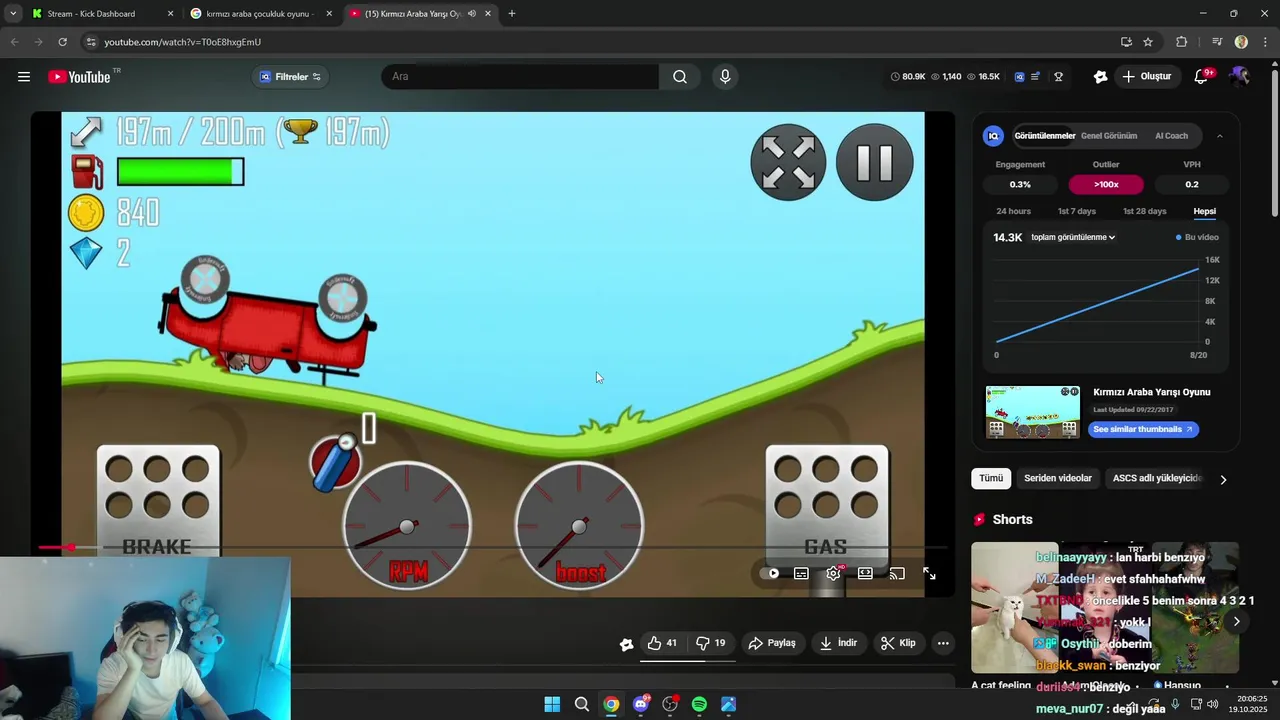Click the BRAKE pedal in the video
Image resolution: width=1280 pixels, height=720 pixels.
point(157,503)
